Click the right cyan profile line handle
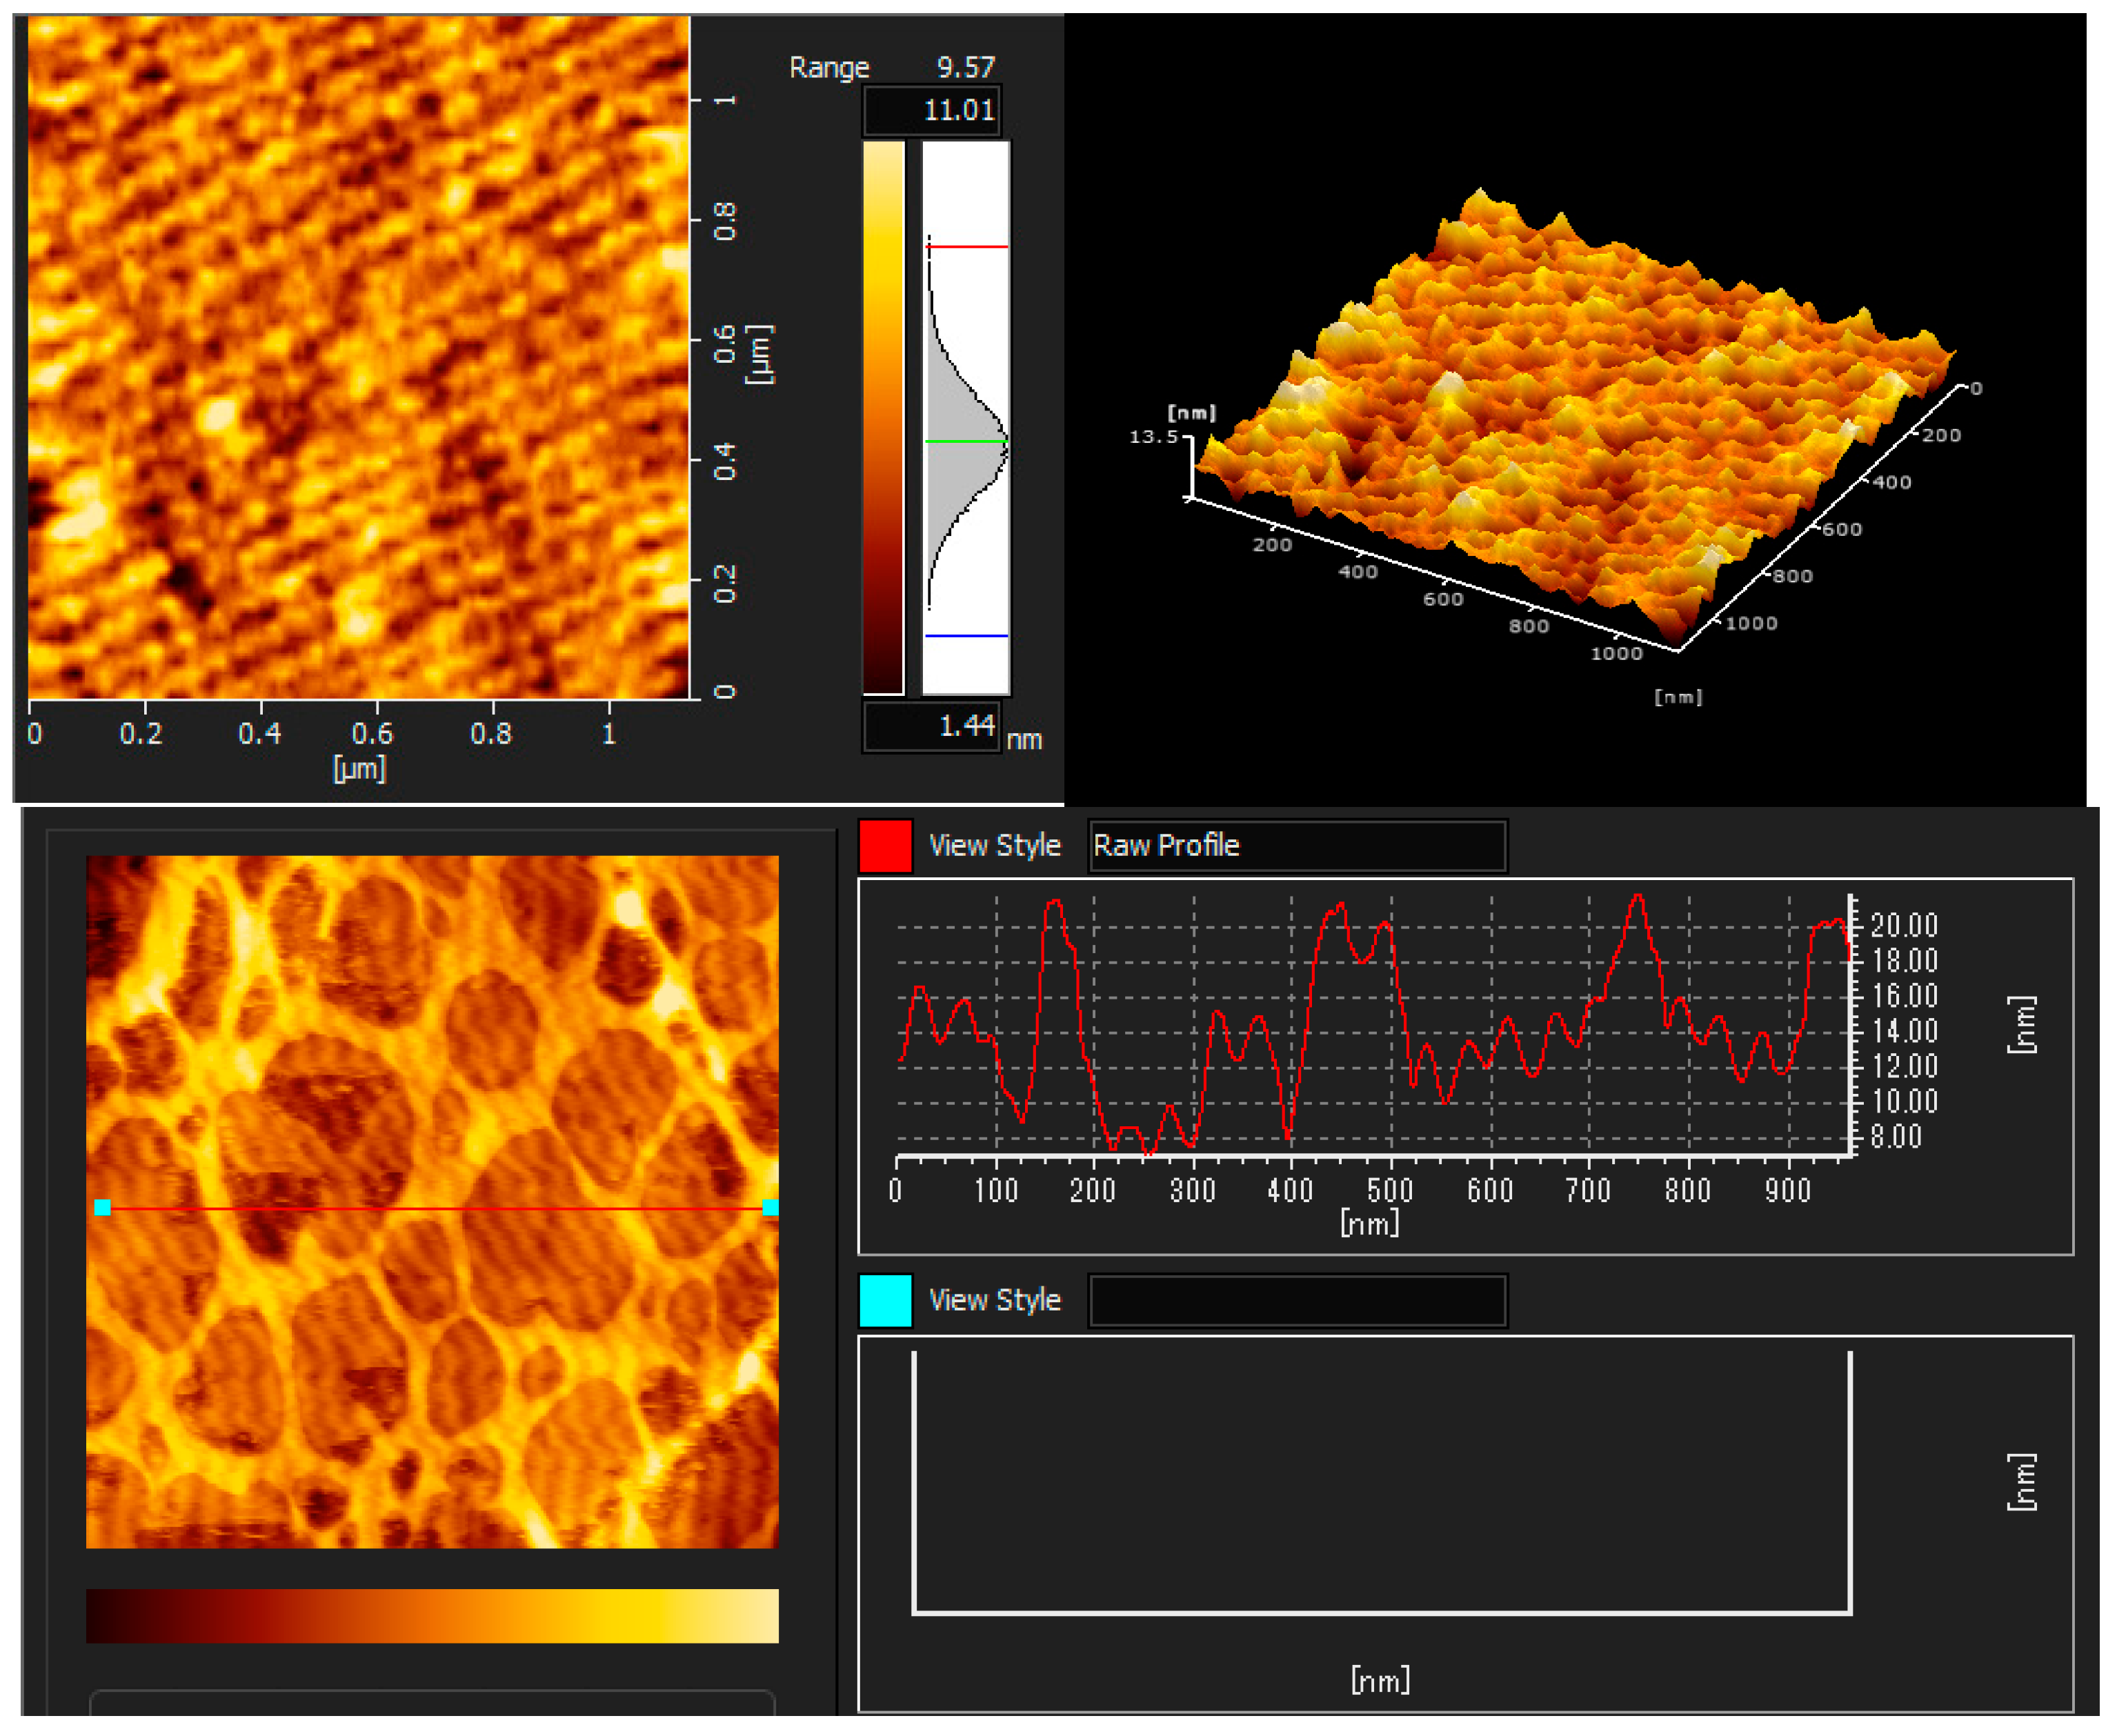Viewport: 2117px width, 1736px height. (x=770, y=1208)
